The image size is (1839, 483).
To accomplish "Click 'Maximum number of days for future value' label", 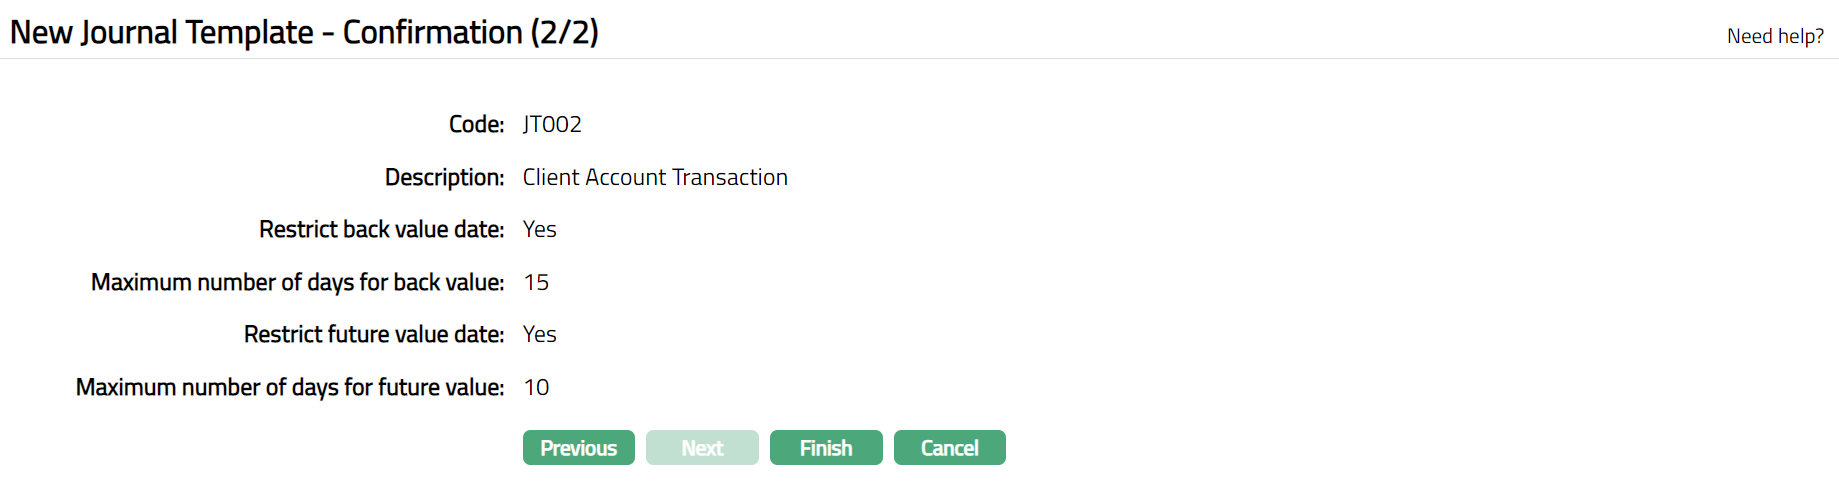I will 289,387.
